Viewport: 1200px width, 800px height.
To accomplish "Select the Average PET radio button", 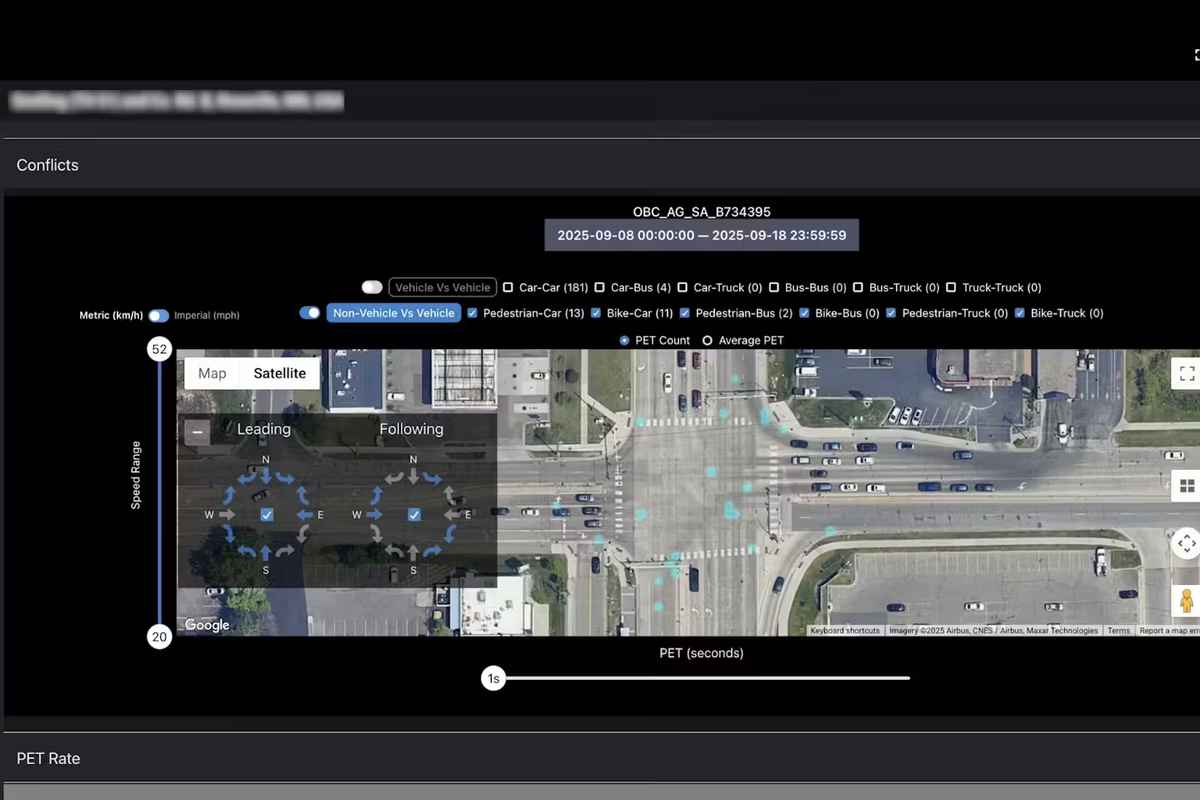I will pos(707,341).
